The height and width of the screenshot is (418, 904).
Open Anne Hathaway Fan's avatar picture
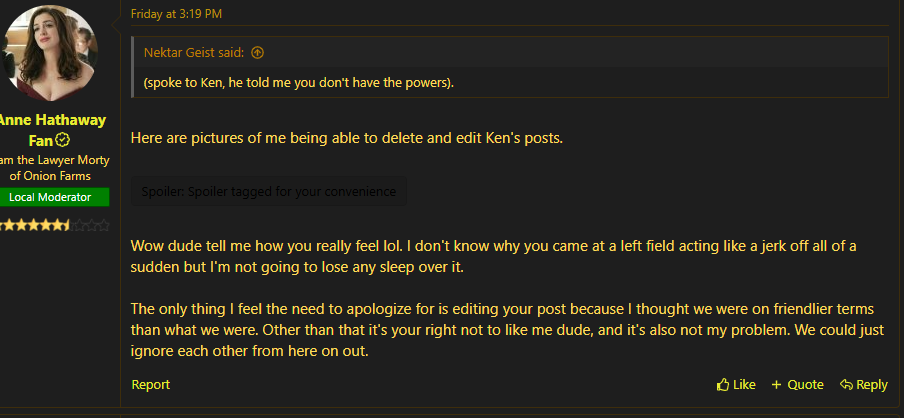pos(50,52)
